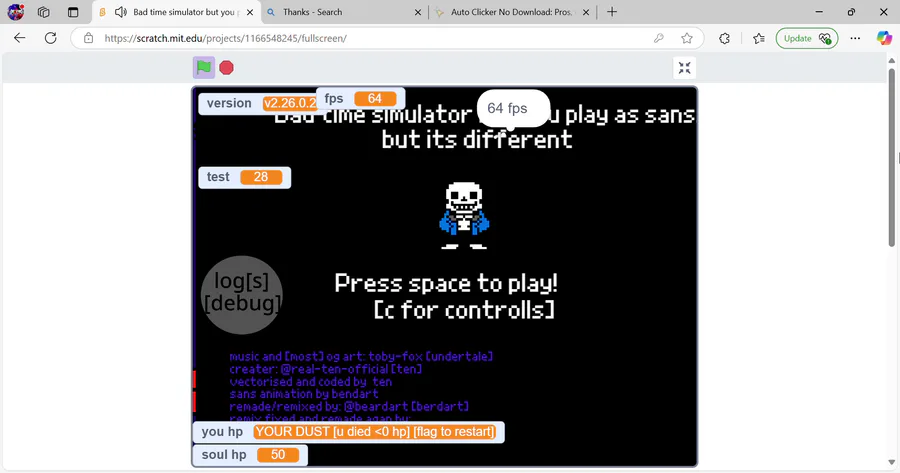Click credit line 'sans animation by bendart'
900x473 pixels.
(x=304, y=394)
